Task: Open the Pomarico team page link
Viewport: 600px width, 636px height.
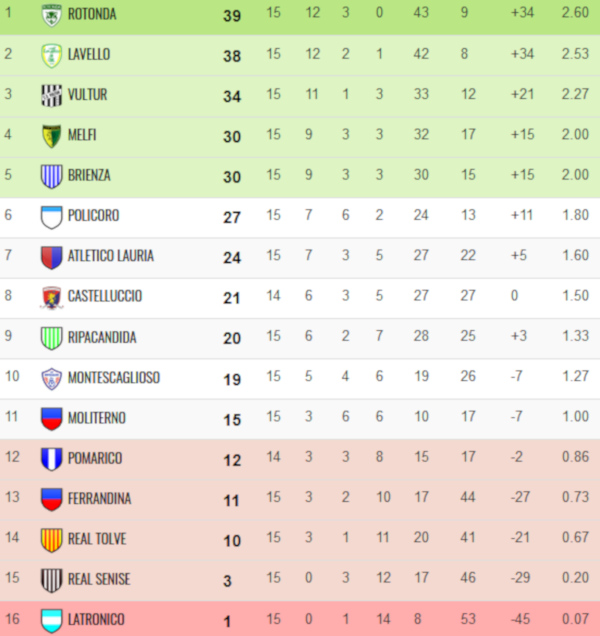Action: pos(95,458)
